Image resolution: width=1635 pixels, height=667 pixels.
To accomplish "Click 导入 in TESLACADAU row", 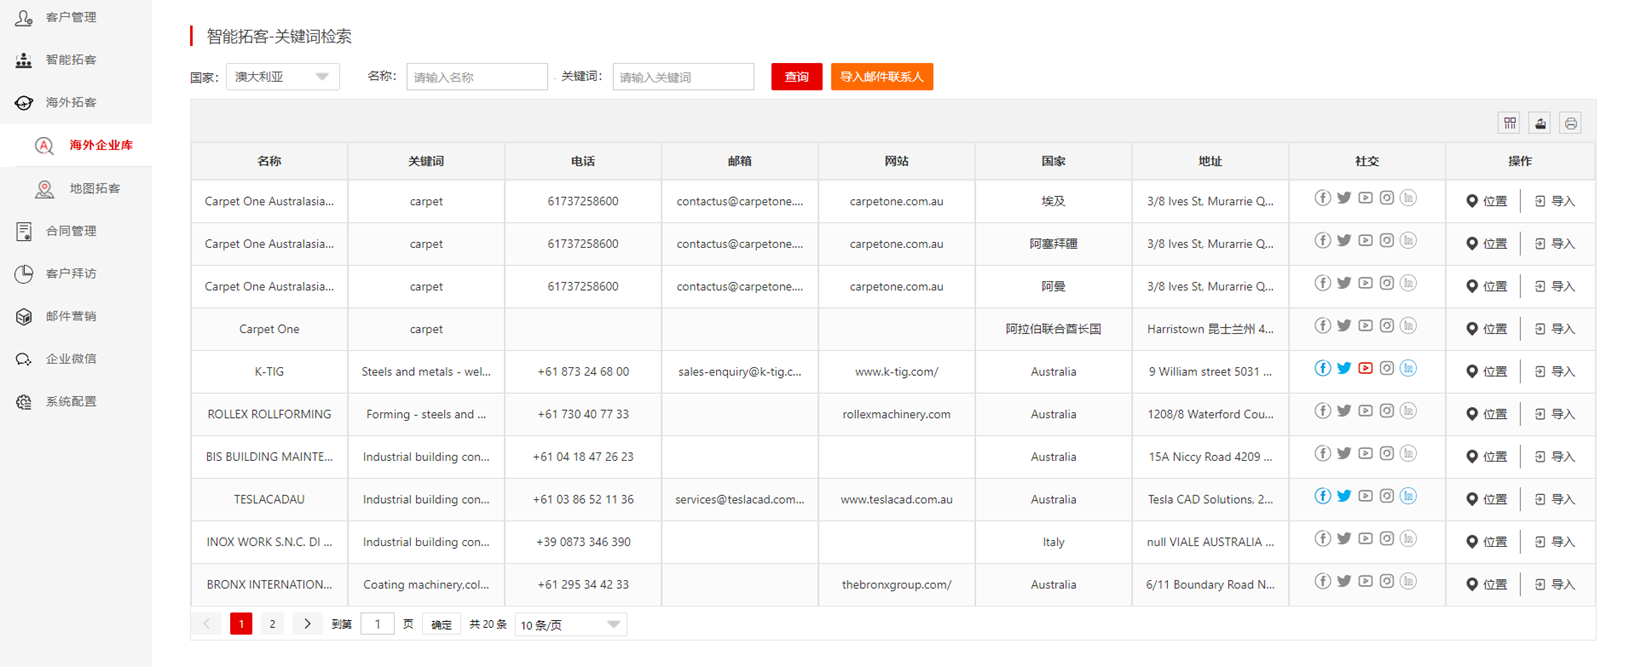I will coord(1555,500).
